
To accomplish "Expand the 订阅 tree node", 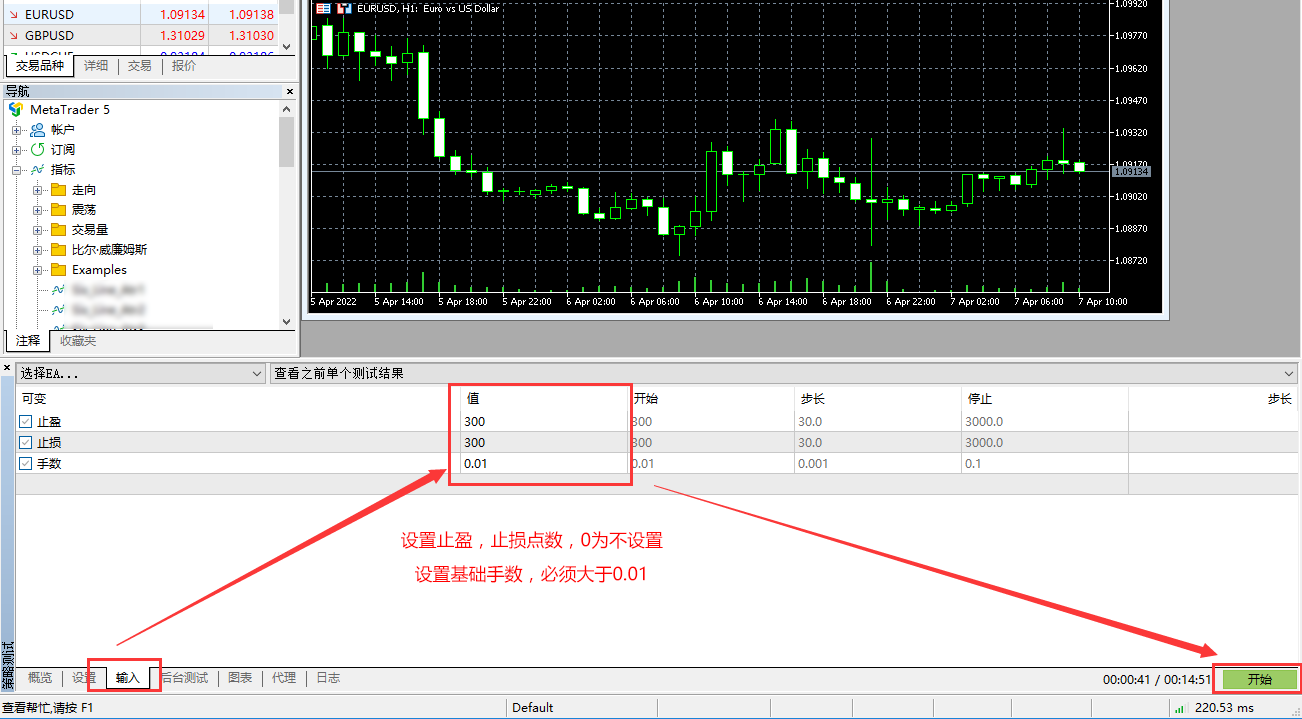I will tap(16, 149).
